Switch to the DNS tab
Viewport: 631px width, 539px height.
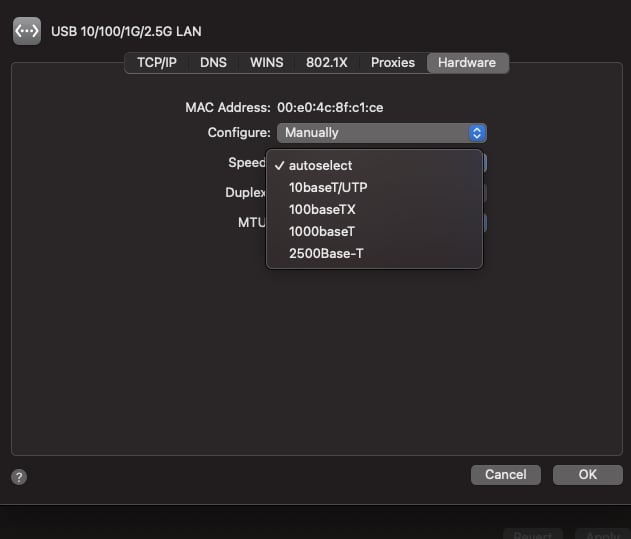pyautogui.click(x=213, y=63)
